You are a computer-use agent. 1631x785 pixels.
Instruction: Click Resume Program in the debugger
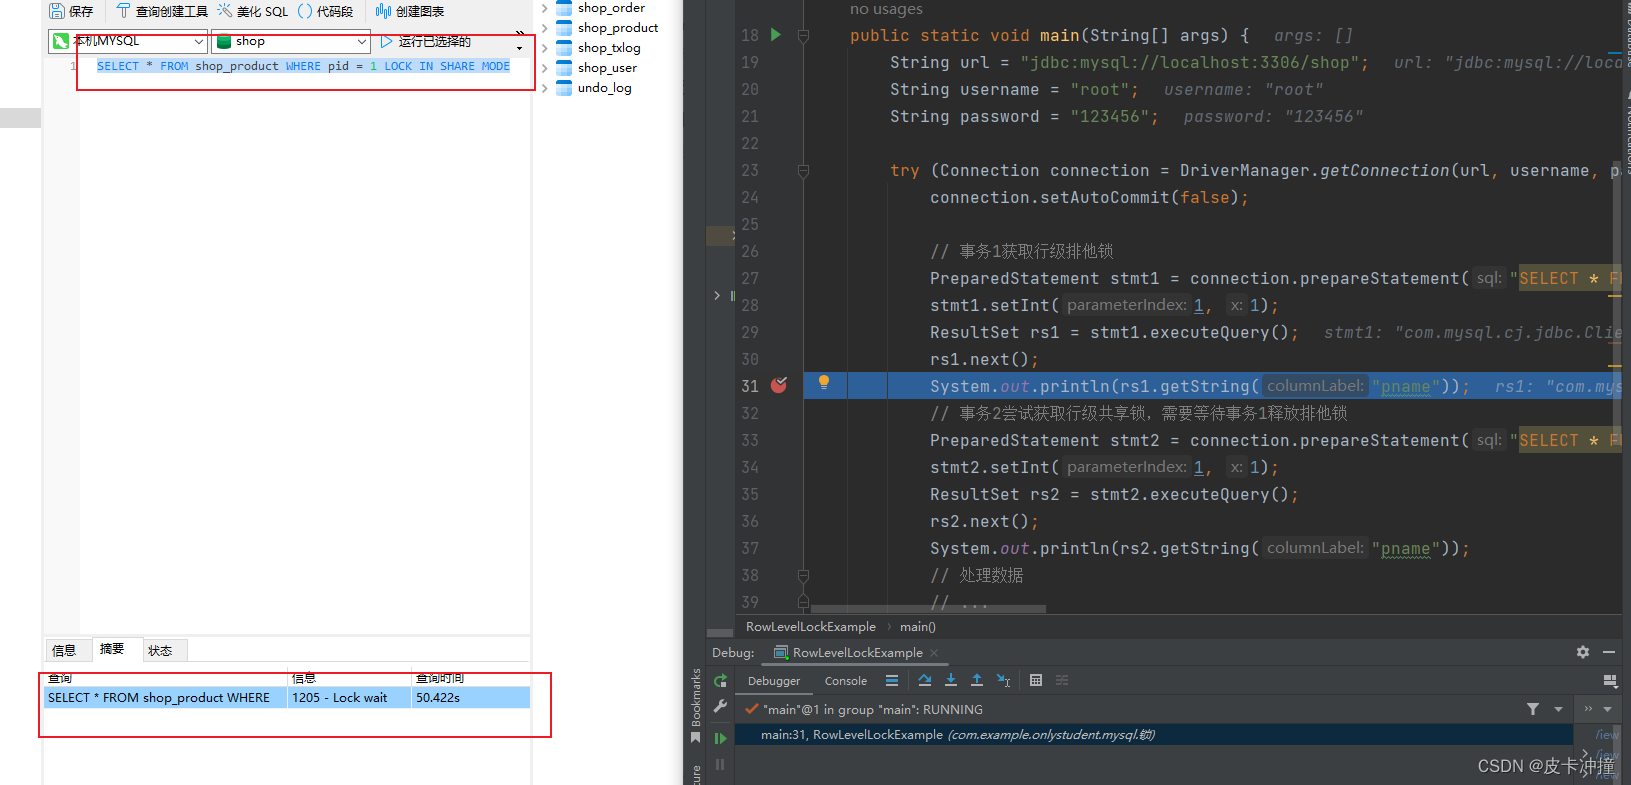coord(721,739)
